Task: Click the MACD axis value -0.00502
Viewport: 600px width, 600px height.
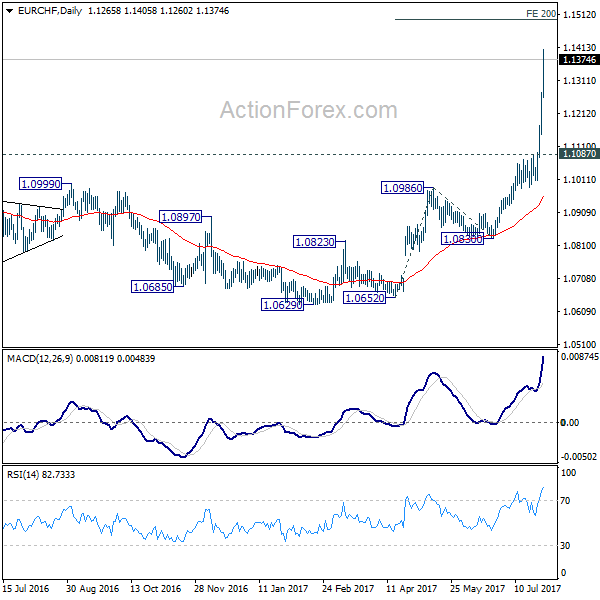Action: click(x=579, y=457)
